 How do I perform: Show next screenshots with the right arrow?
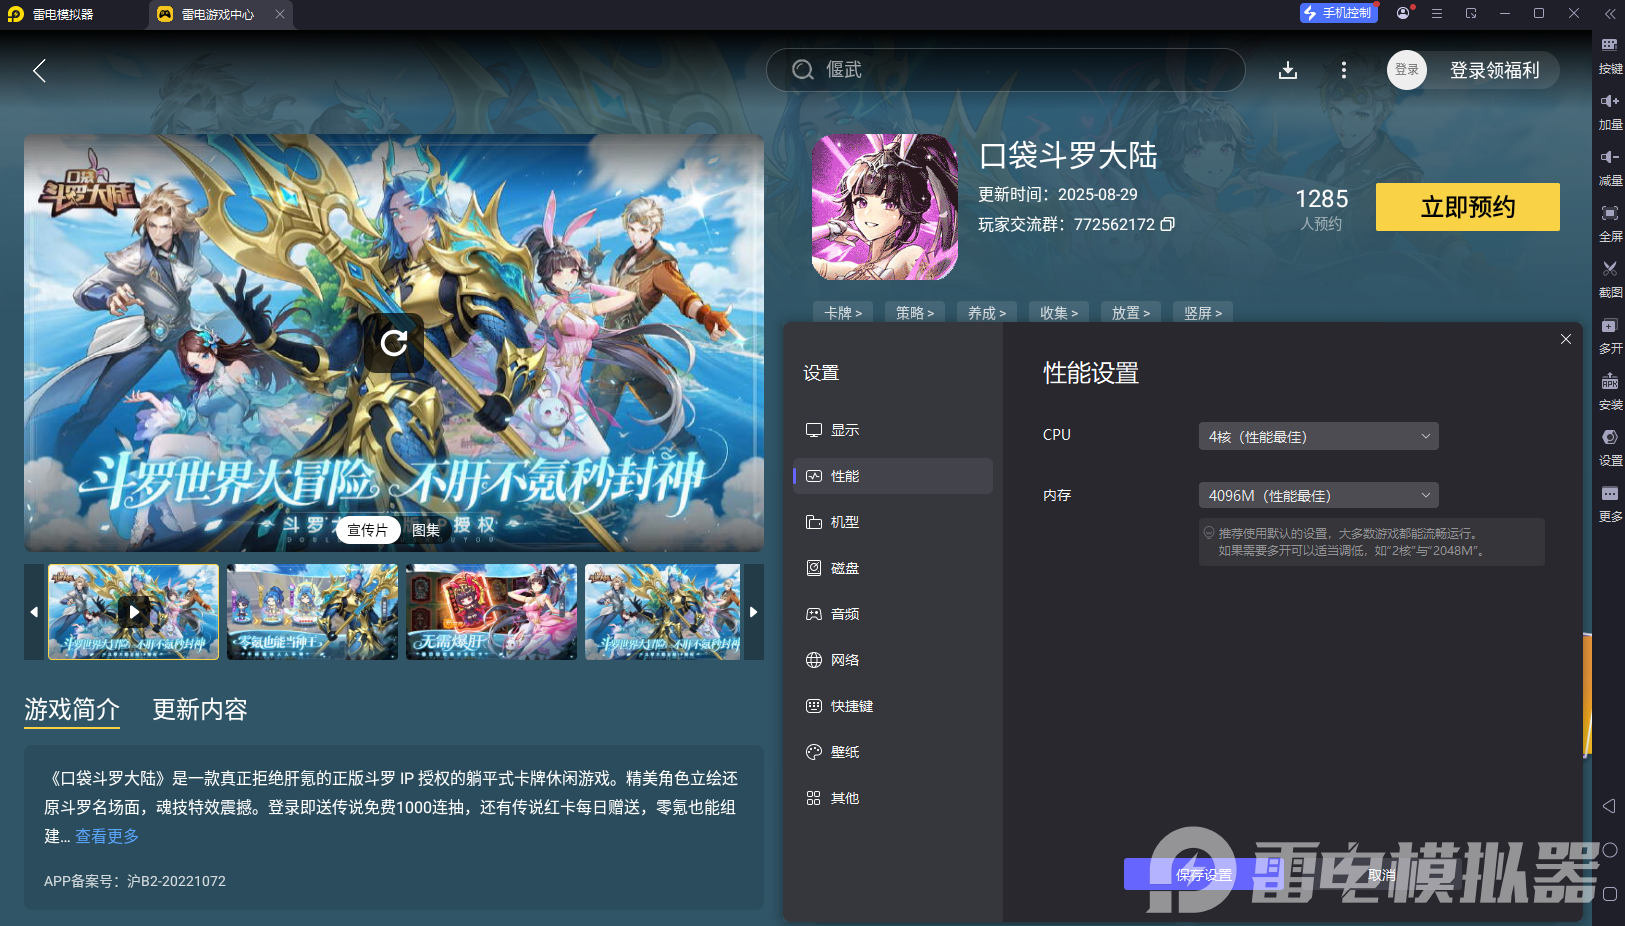tap(754, 612)
